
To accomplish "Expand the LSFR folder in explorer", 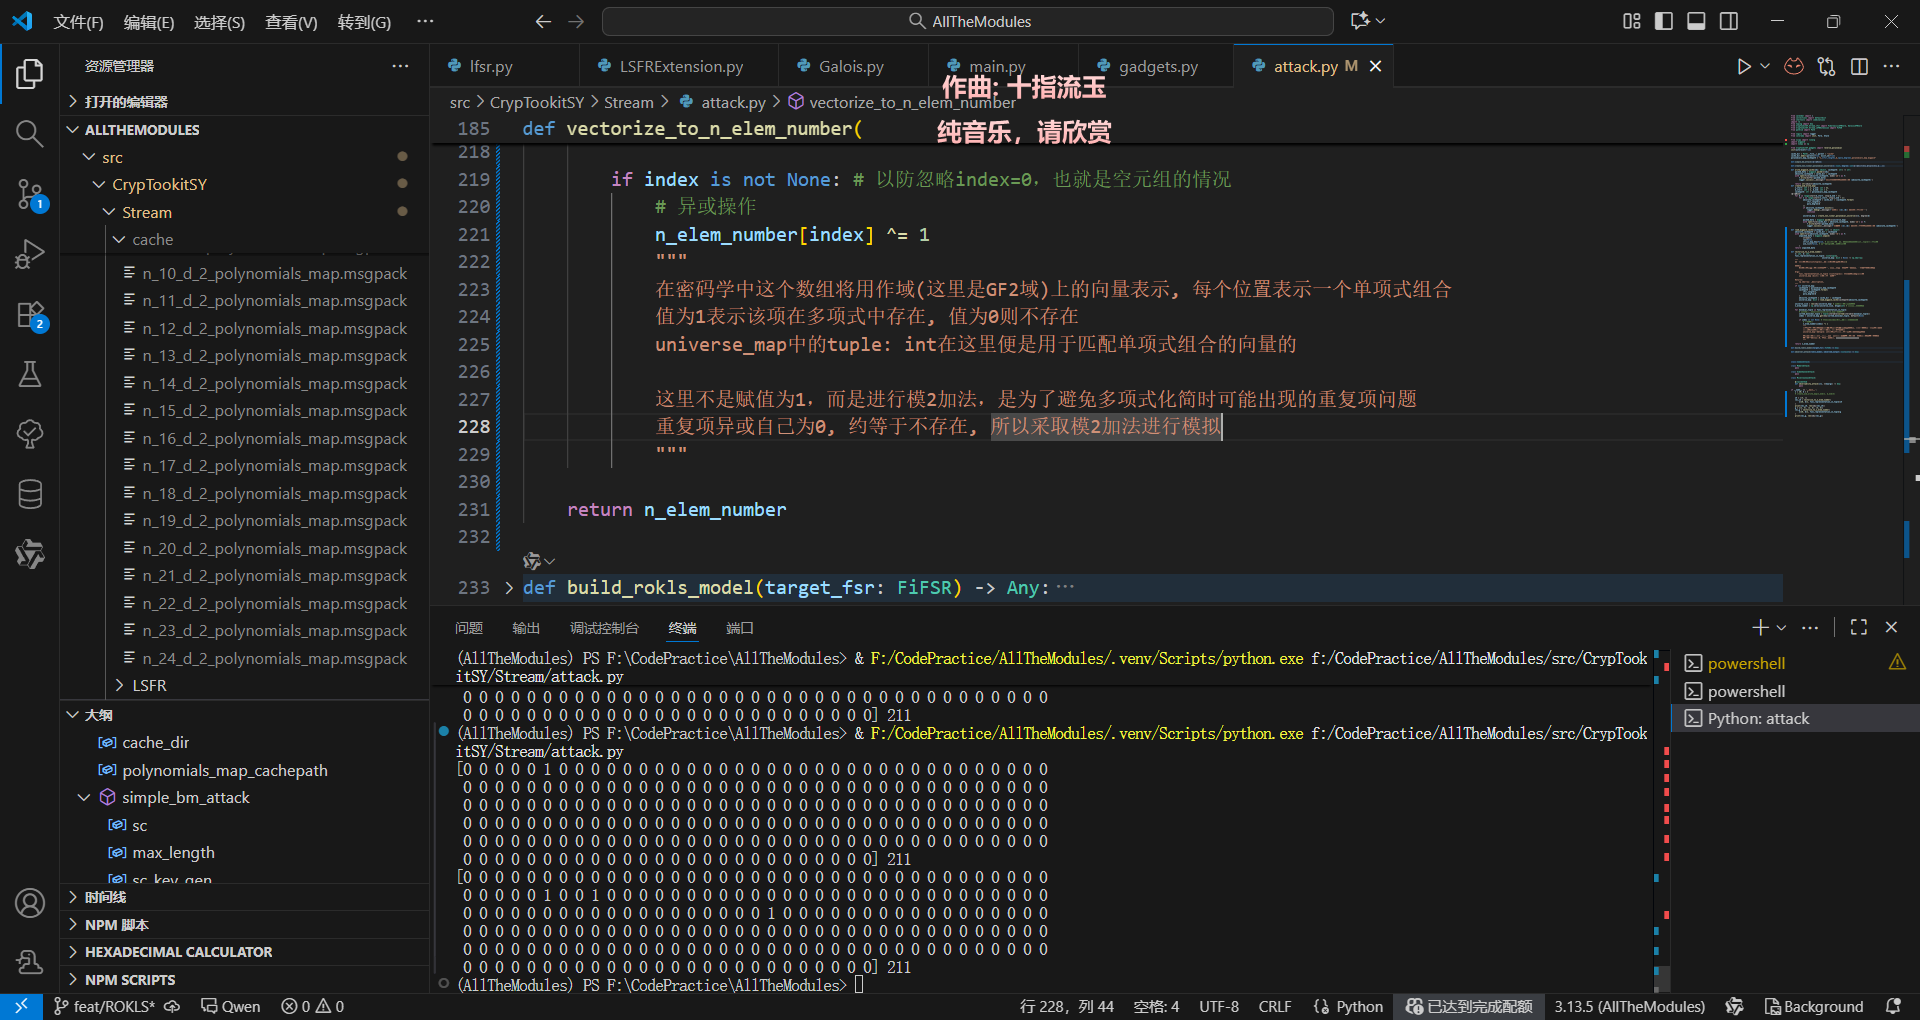I will tap(149, 685).
